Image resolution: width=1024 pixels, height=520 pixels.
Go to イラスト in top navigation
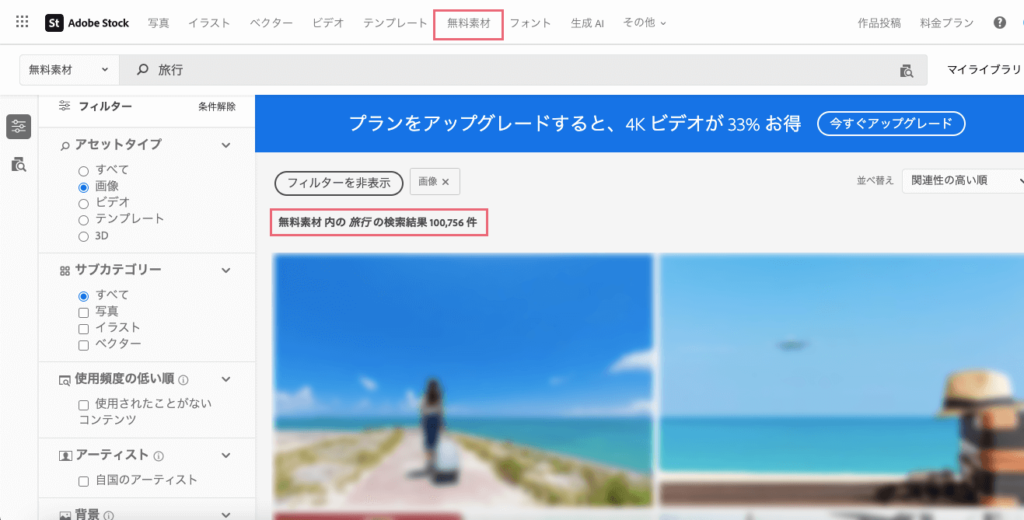tap(209, 23)
